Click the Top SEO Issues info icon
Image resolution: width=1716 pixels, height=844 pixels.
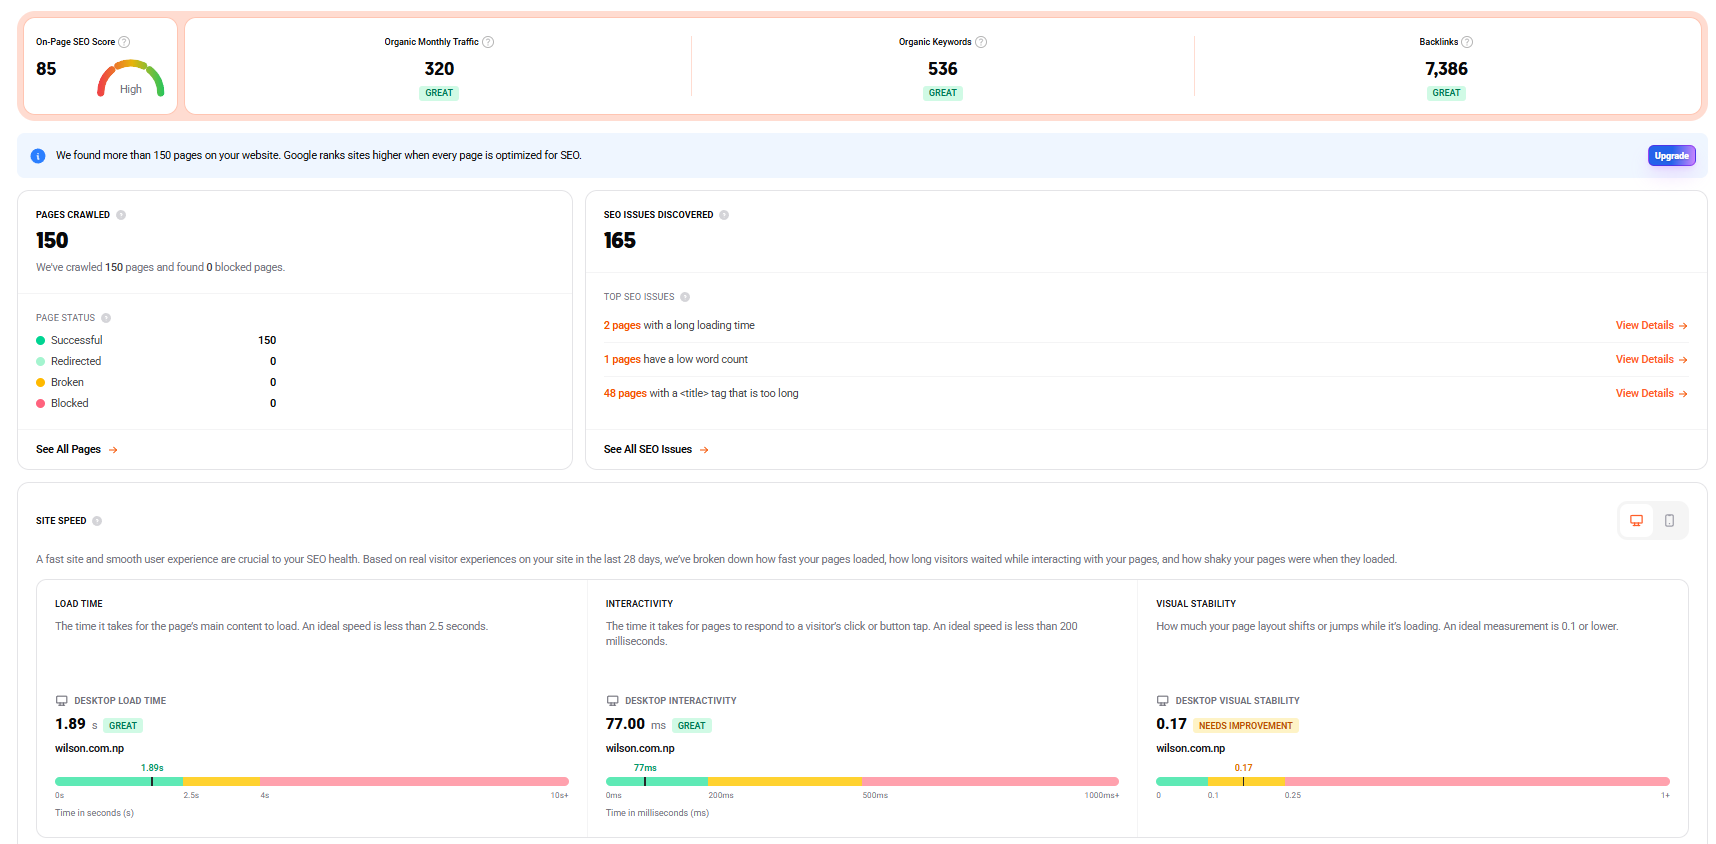point(685,297)
